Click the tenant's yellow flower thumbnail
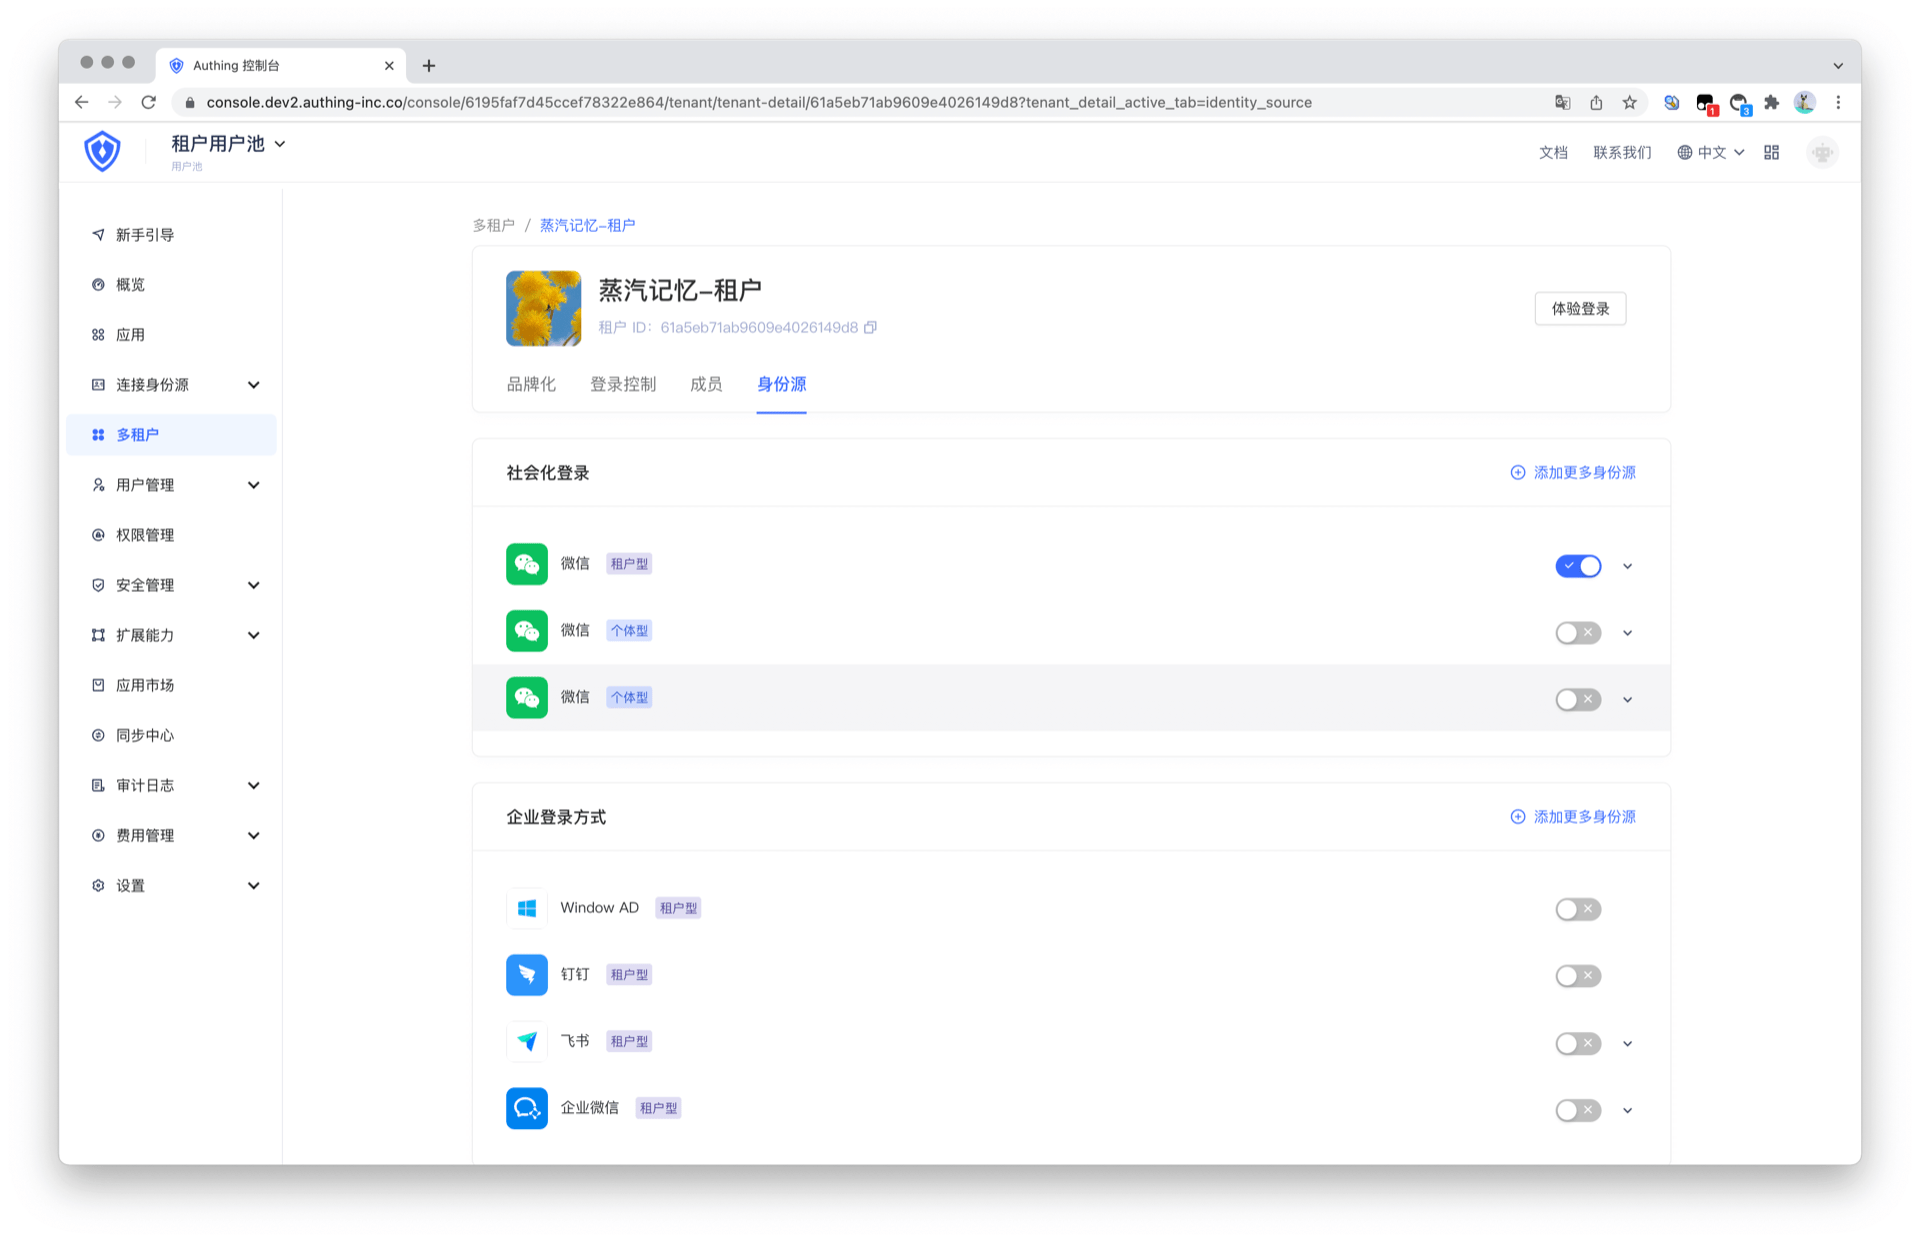1920x1242 pixels. (543, 308)
